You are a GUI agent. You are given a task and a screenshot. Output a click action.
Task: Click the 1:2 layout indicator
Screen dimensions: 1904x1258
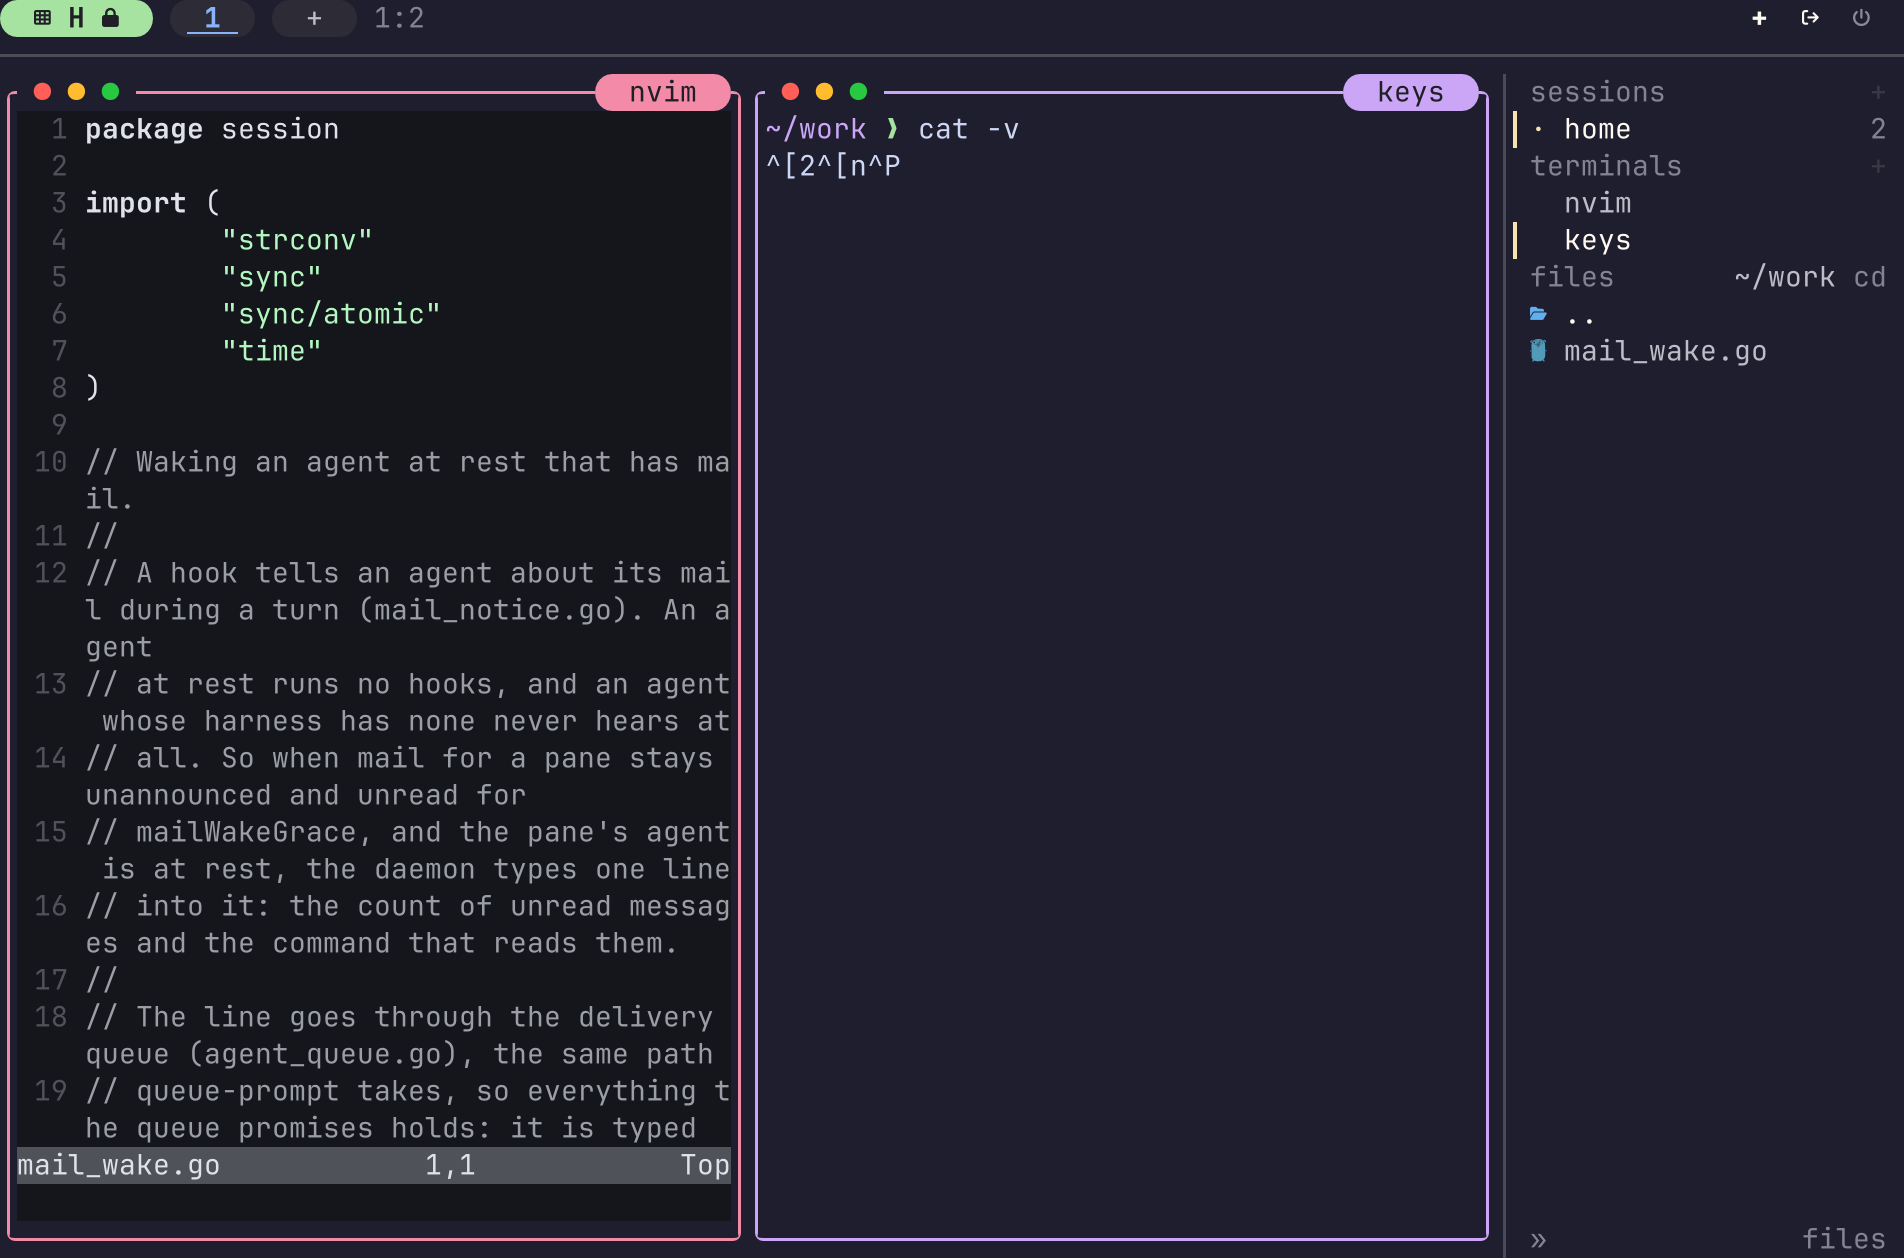(x=399, y=18)
